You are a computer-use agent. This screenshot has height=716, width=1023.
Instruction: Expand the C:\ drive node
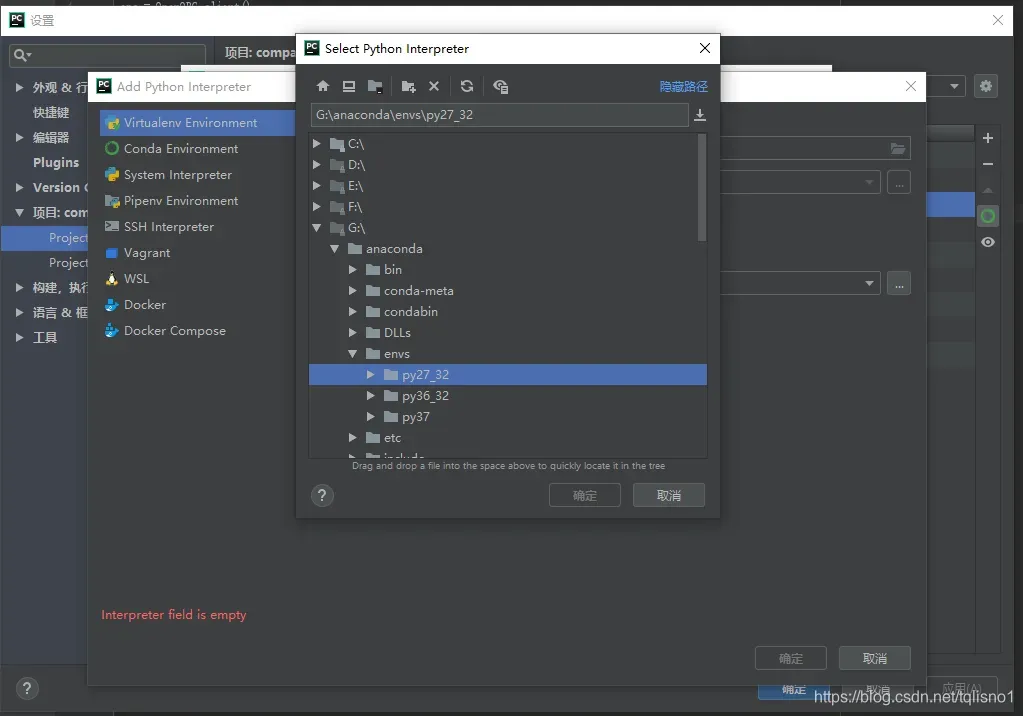point(316,144)
